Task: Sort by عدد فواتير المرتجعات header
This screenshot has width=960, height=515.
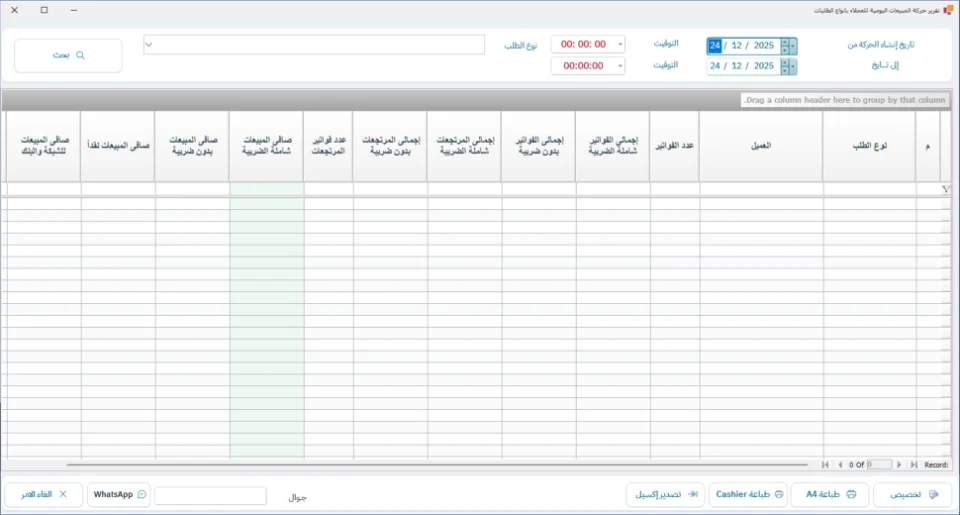Action: 328,146
